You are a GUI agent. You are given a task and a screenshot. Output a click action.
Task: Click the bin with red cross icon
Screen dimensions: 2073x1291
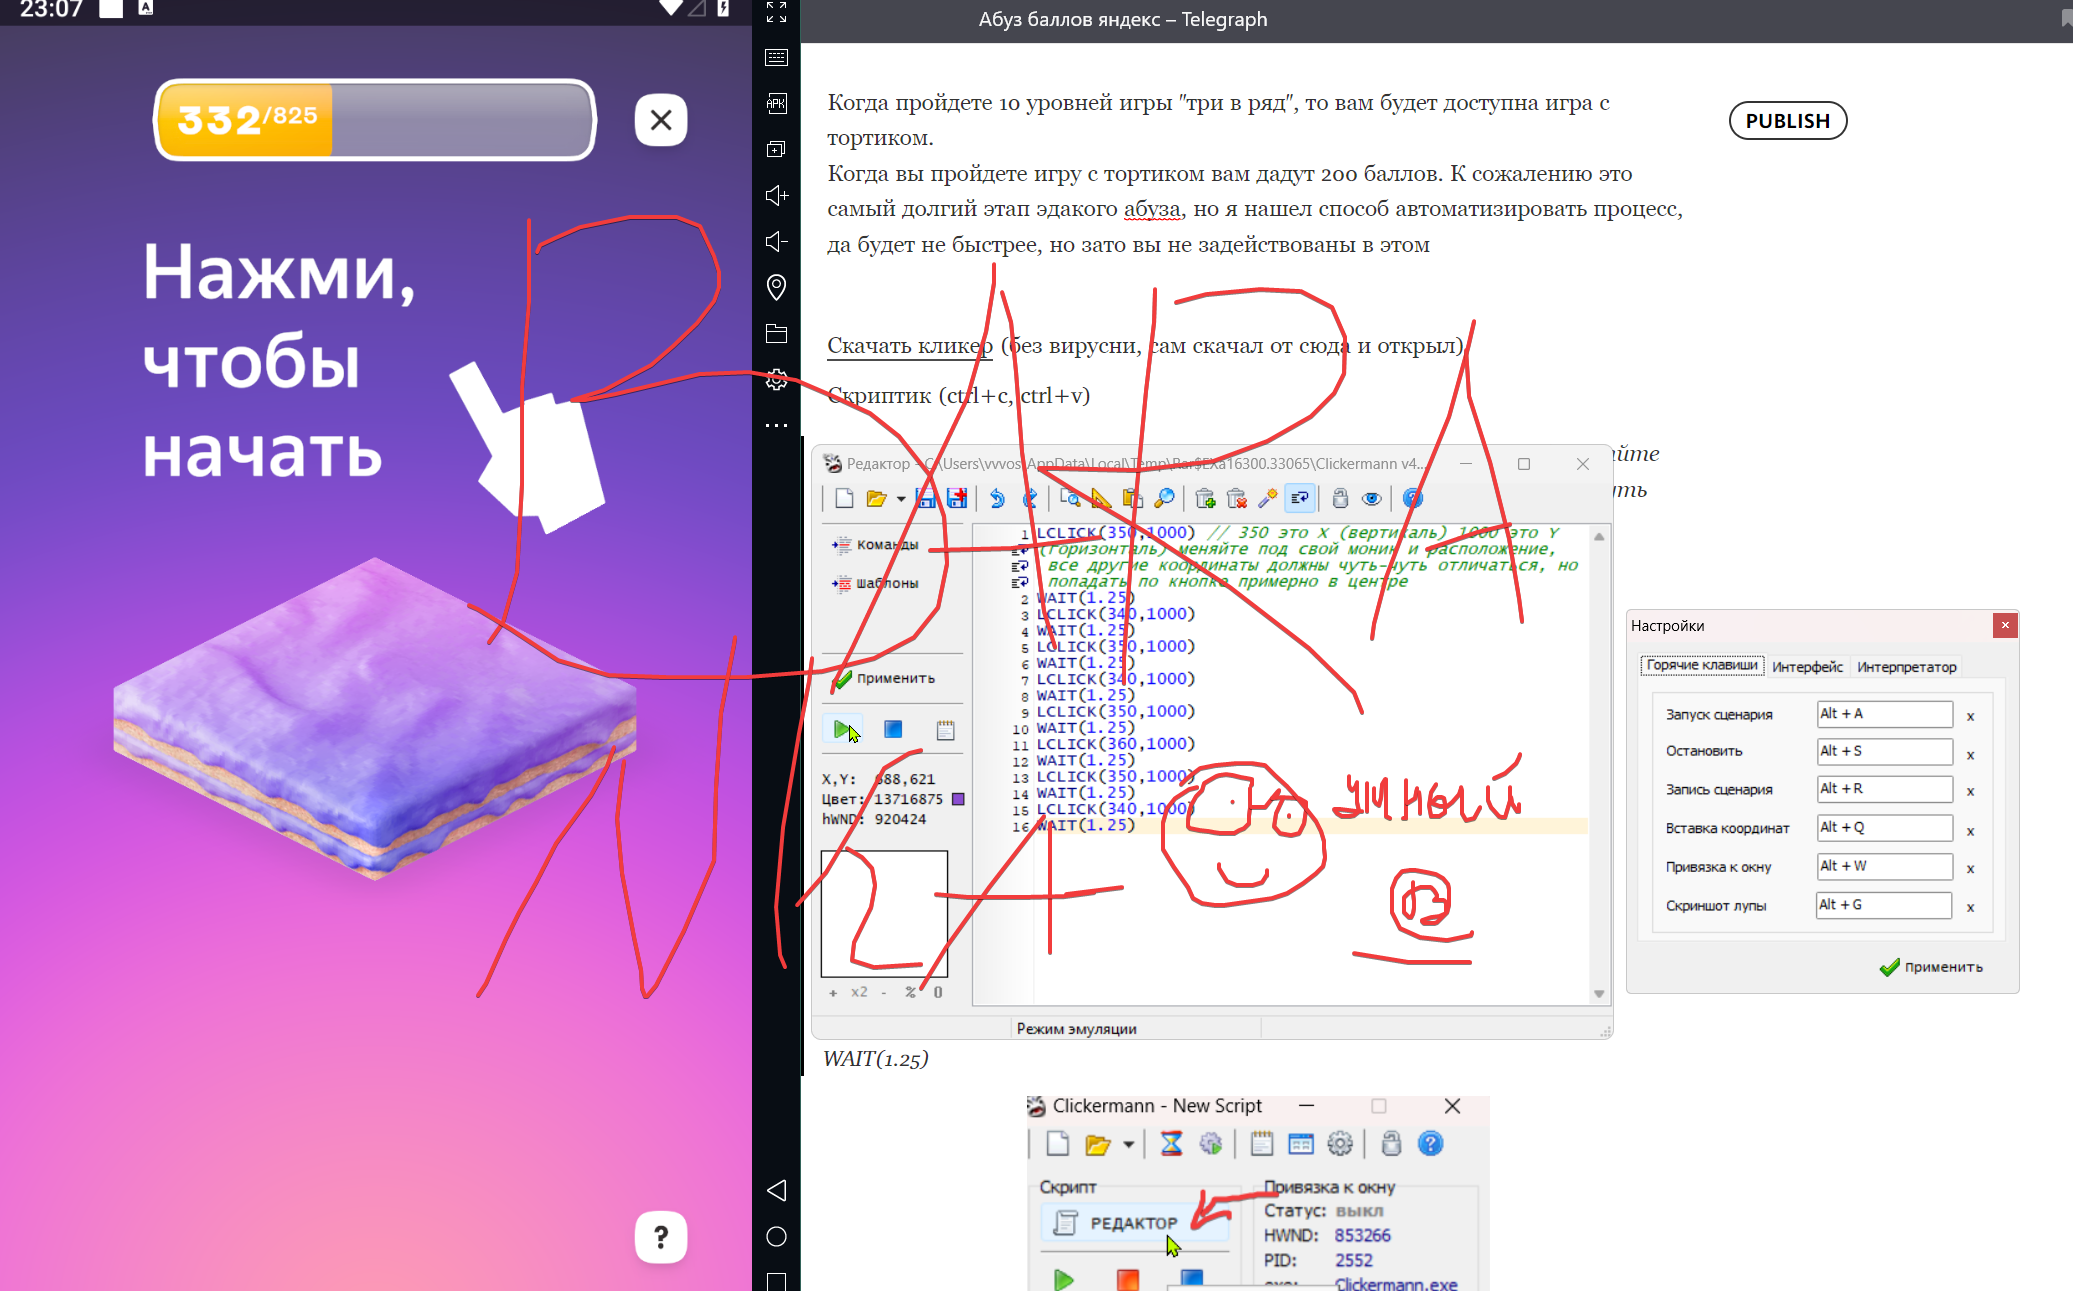click(1237, 498)
